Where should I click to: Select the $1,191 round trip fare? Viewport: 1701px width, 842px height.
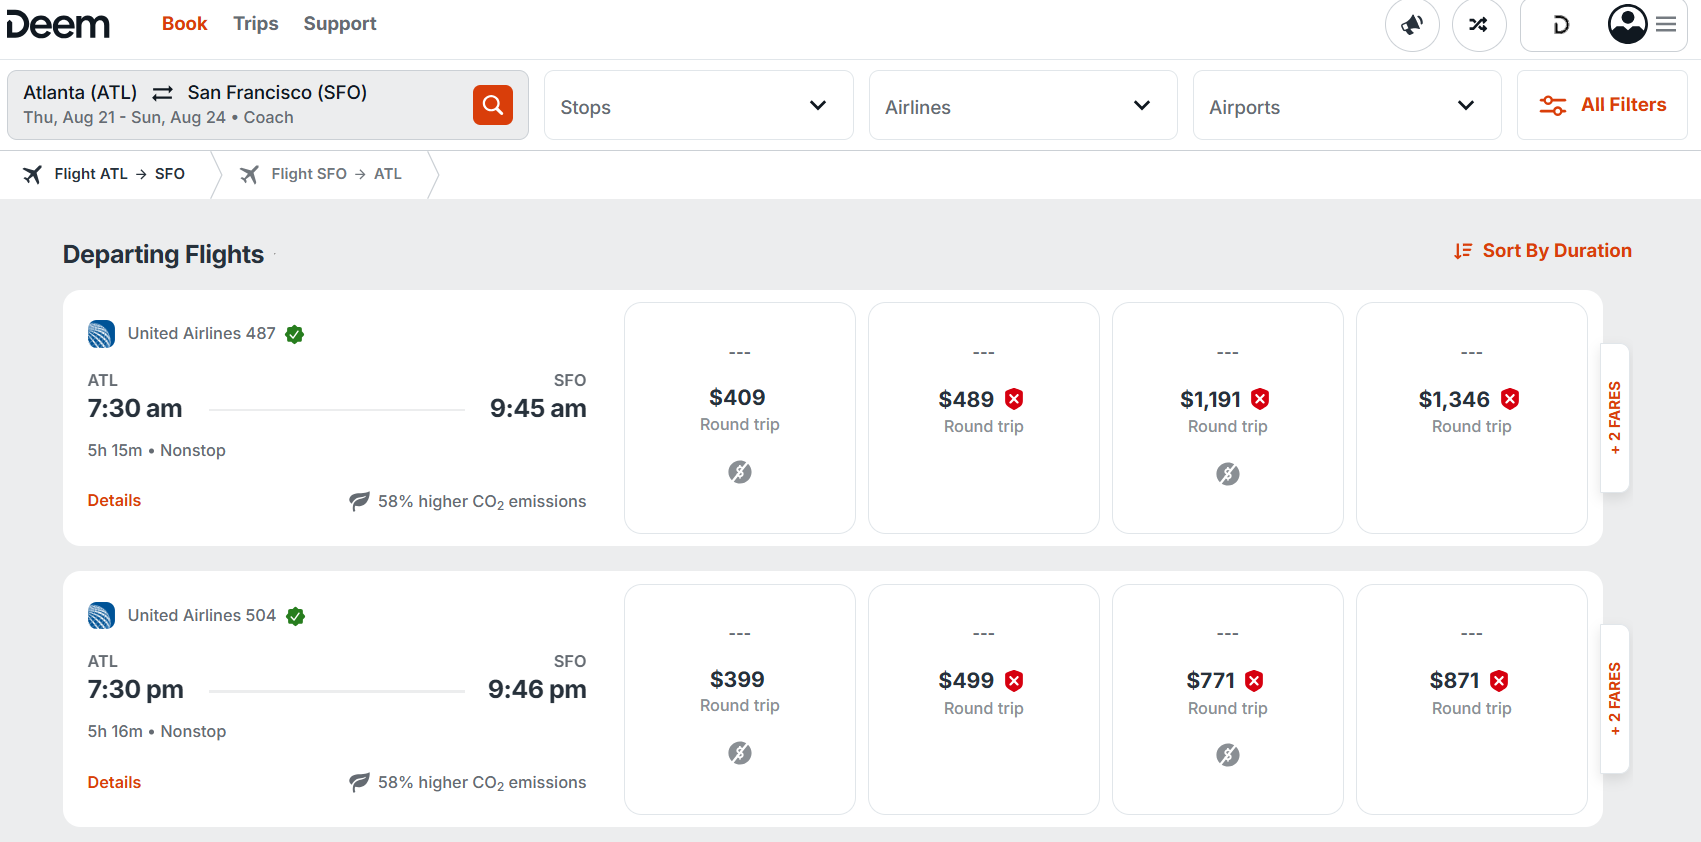click(x=1228, y=418)
